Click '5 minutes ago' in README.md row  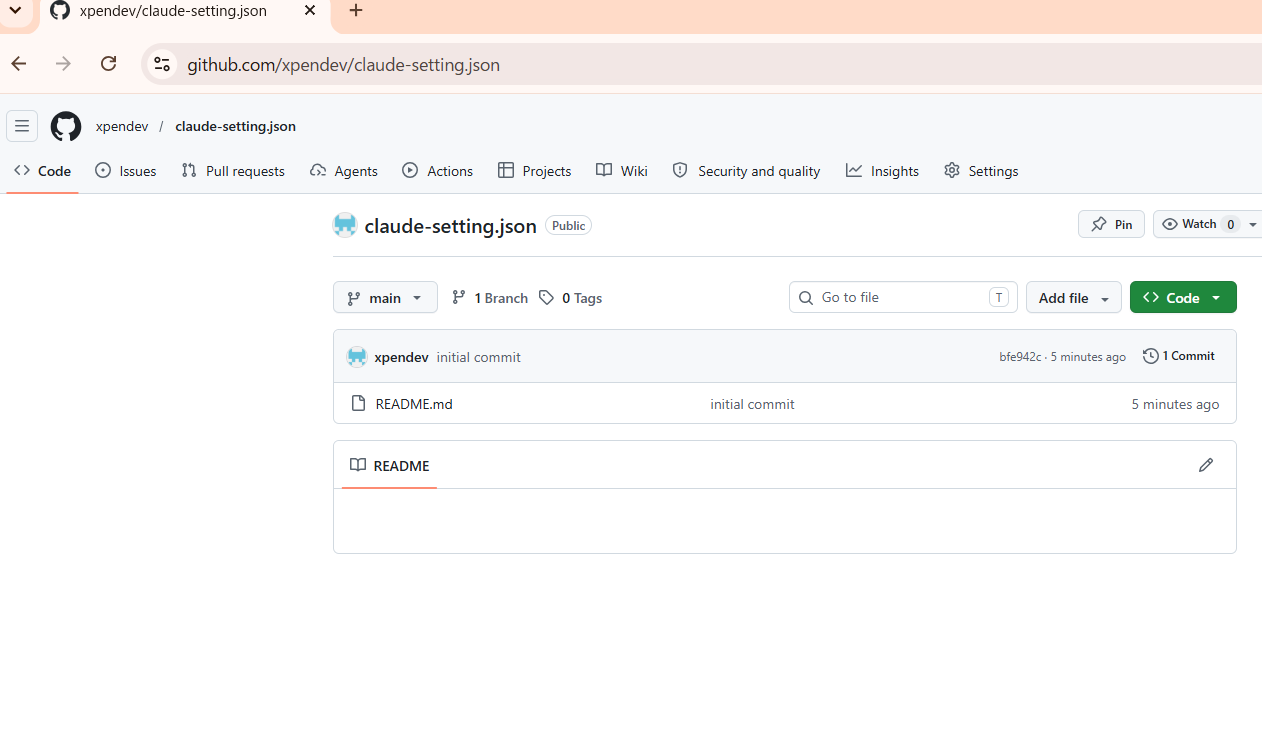1175,404
